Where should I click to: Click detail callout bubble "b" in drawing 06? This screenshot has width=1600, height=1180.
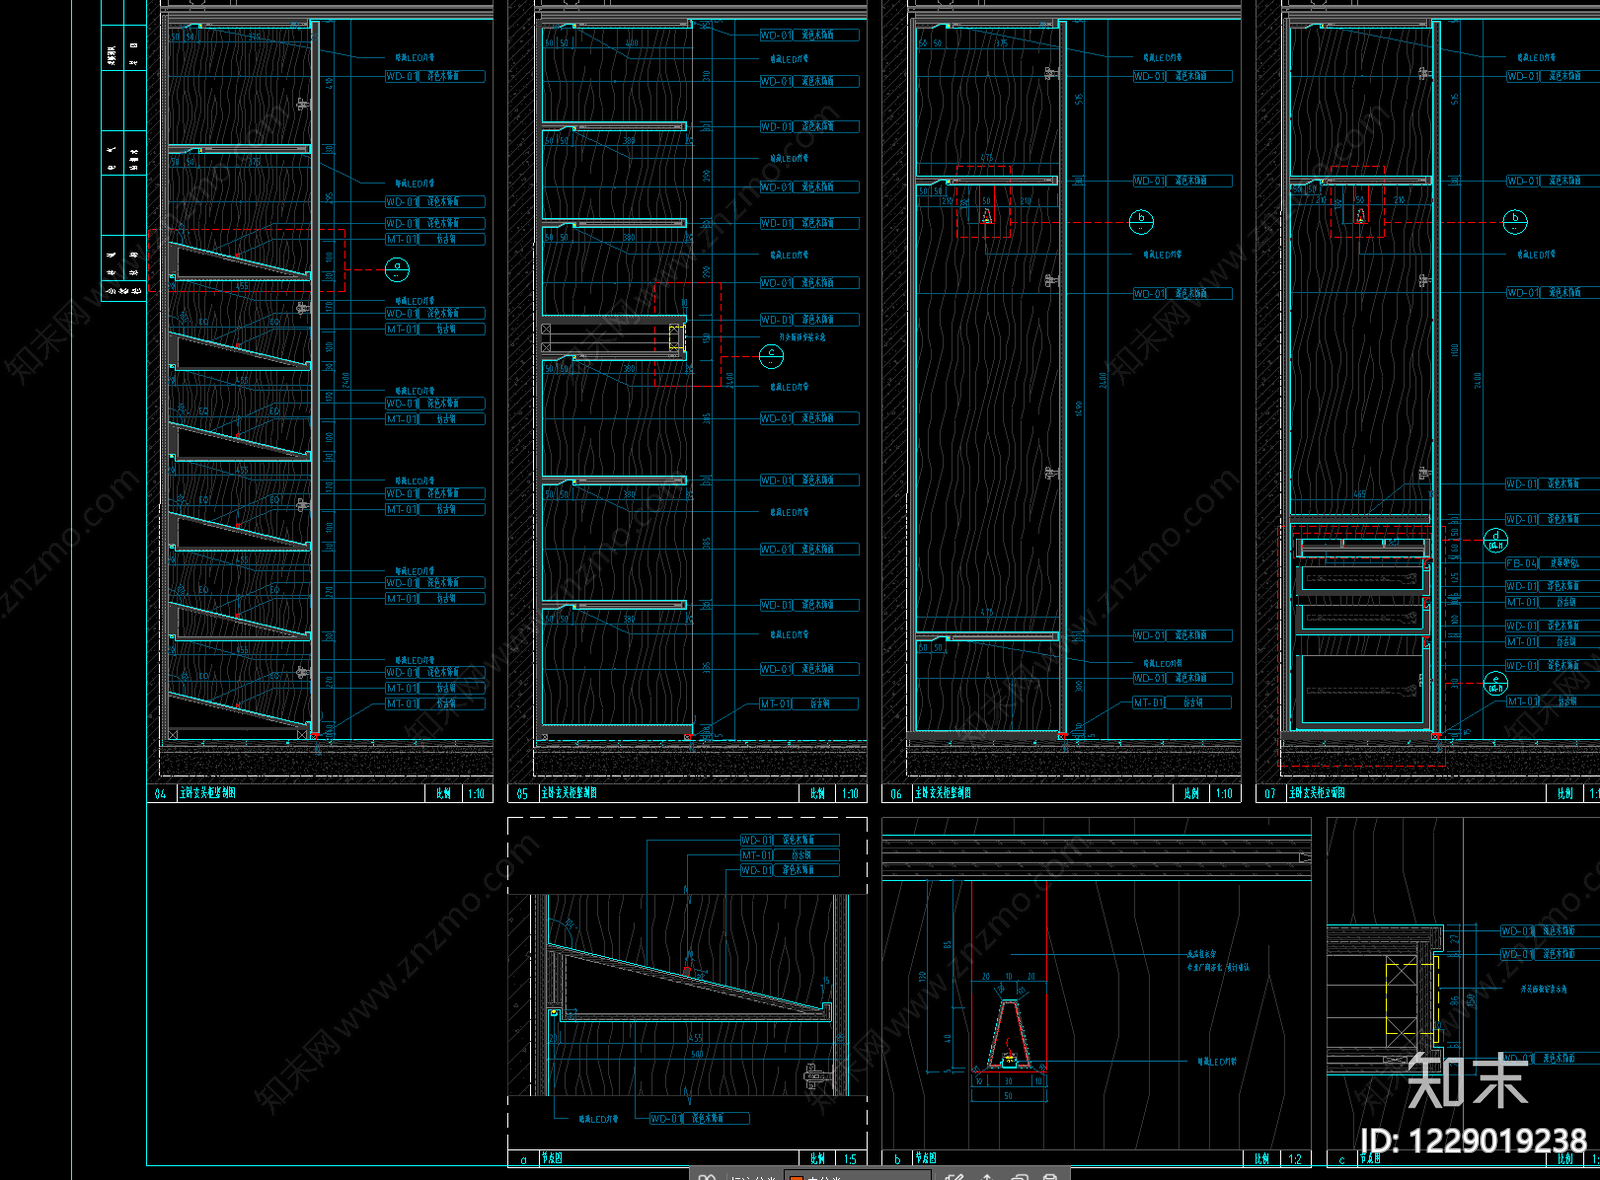(x=1141, y=221)
